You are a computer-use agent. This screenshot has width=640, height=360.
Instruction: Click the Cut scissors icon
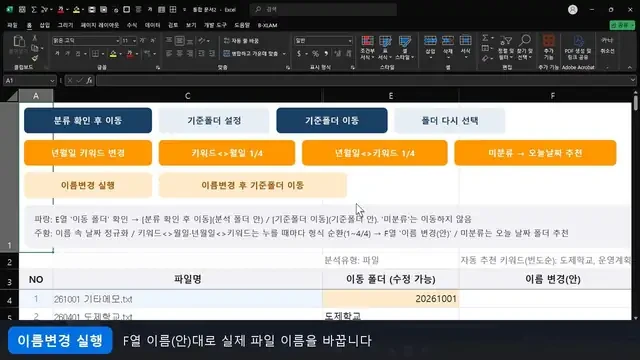[35, 38]
